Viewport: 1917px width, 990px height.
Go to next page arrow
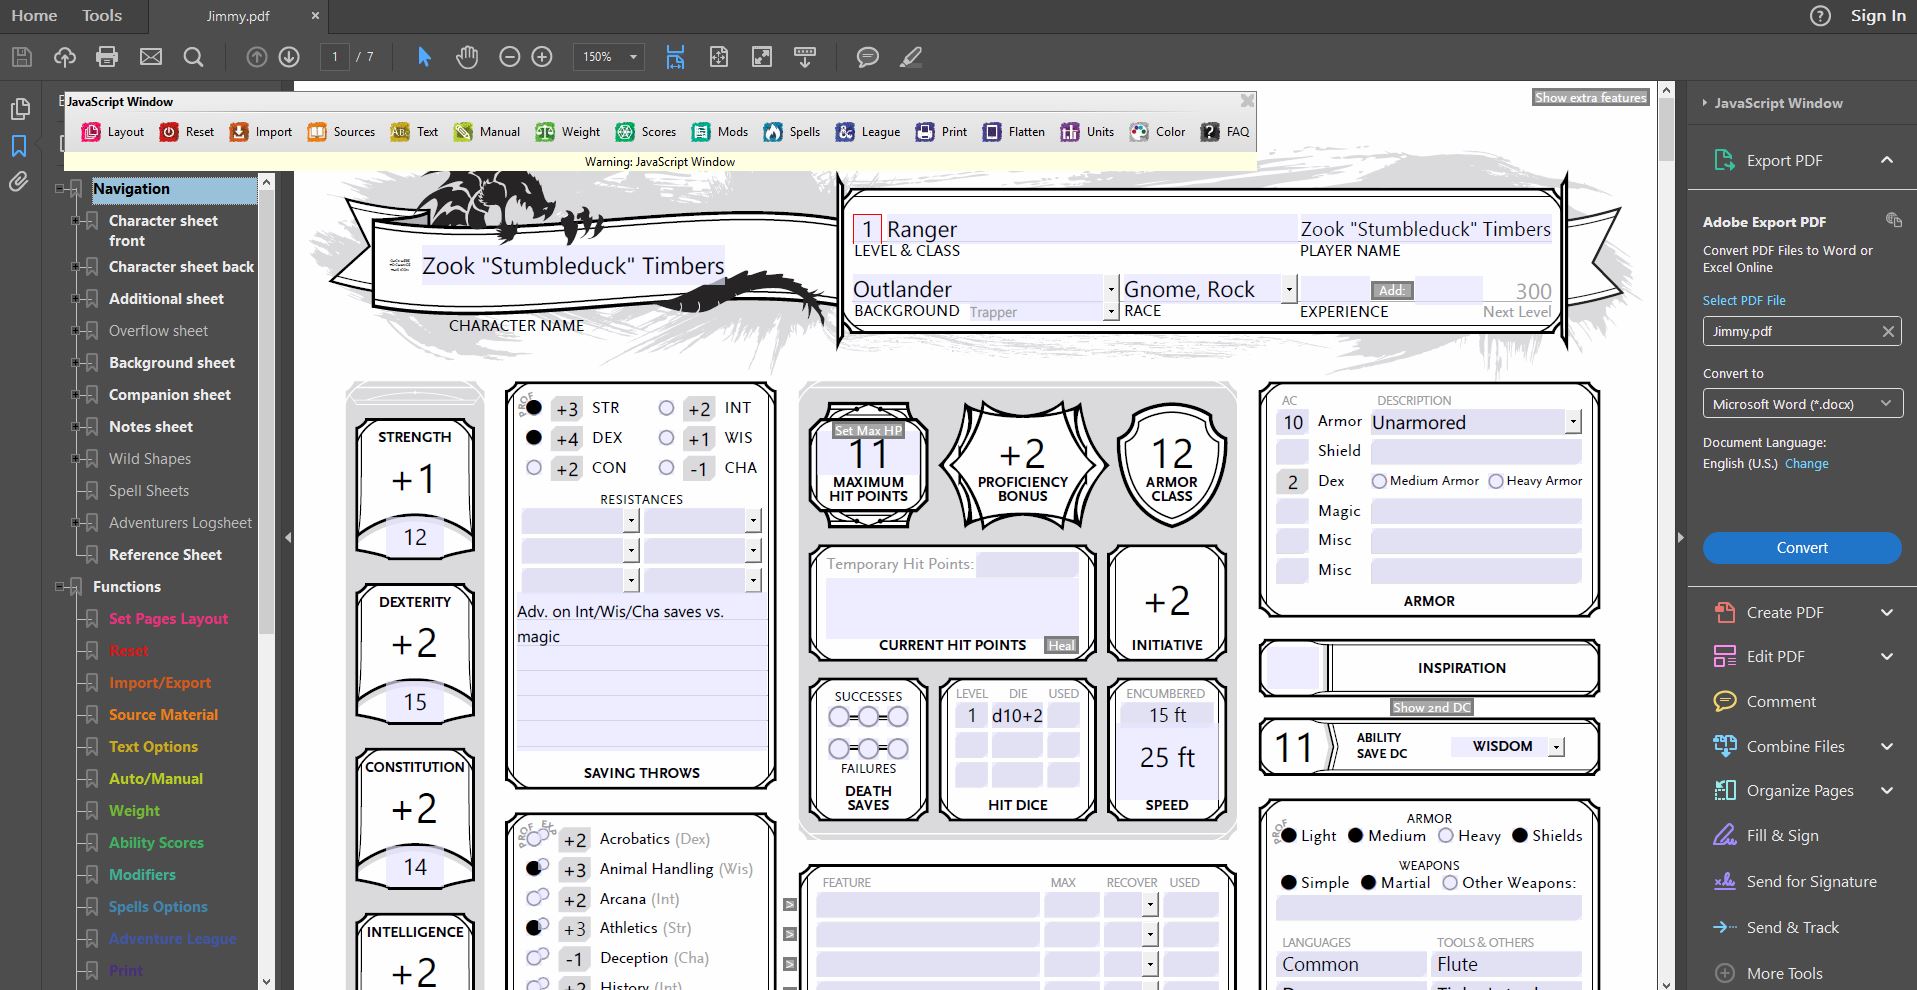289,57
